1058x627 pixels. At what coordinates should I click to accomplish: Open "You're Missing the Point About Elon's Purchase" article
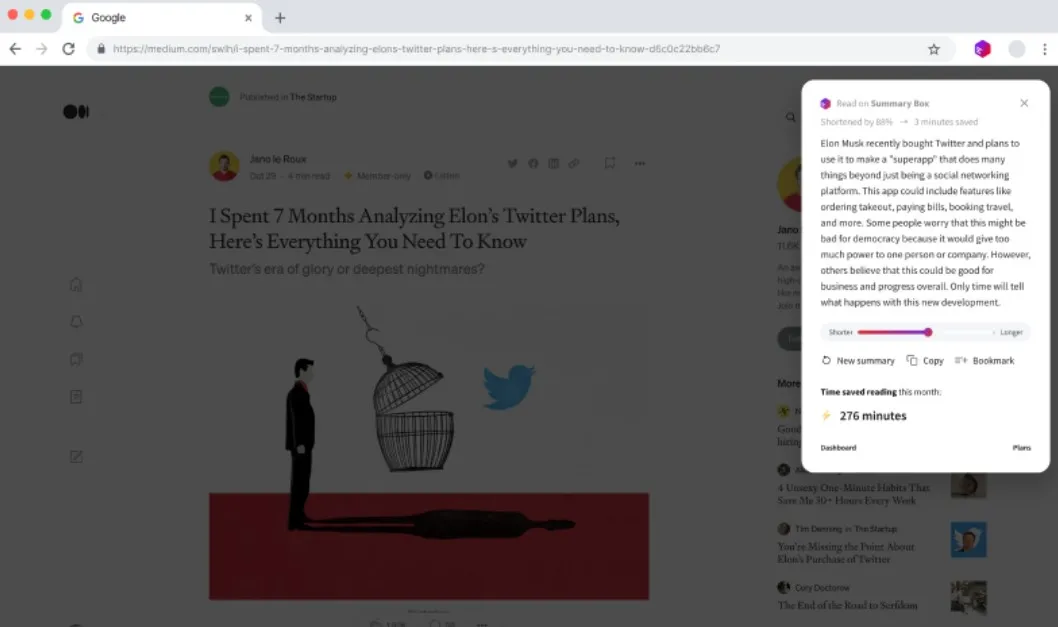[846, 553]
